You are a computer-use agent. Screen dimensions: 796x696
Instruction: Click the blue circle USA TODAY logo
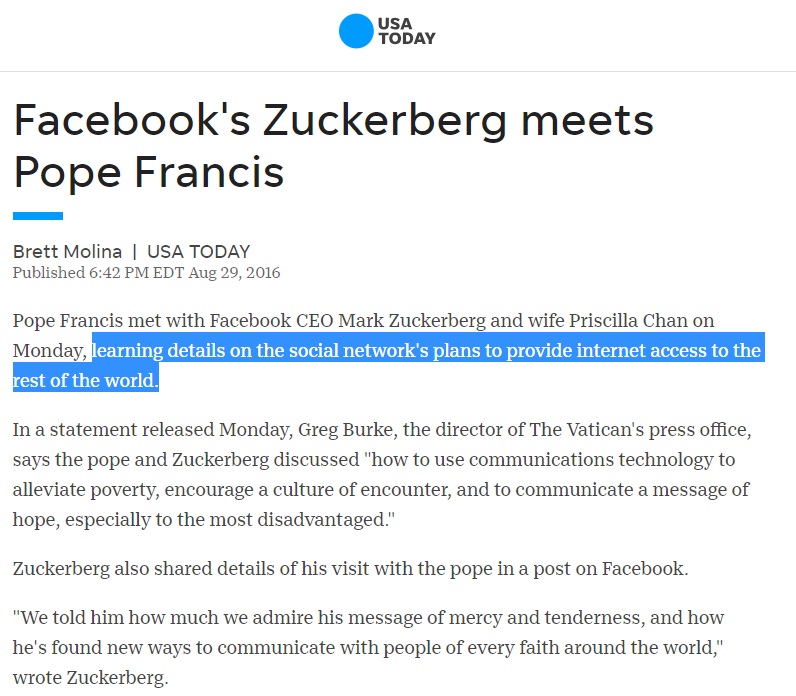click(x=356, y=31)
